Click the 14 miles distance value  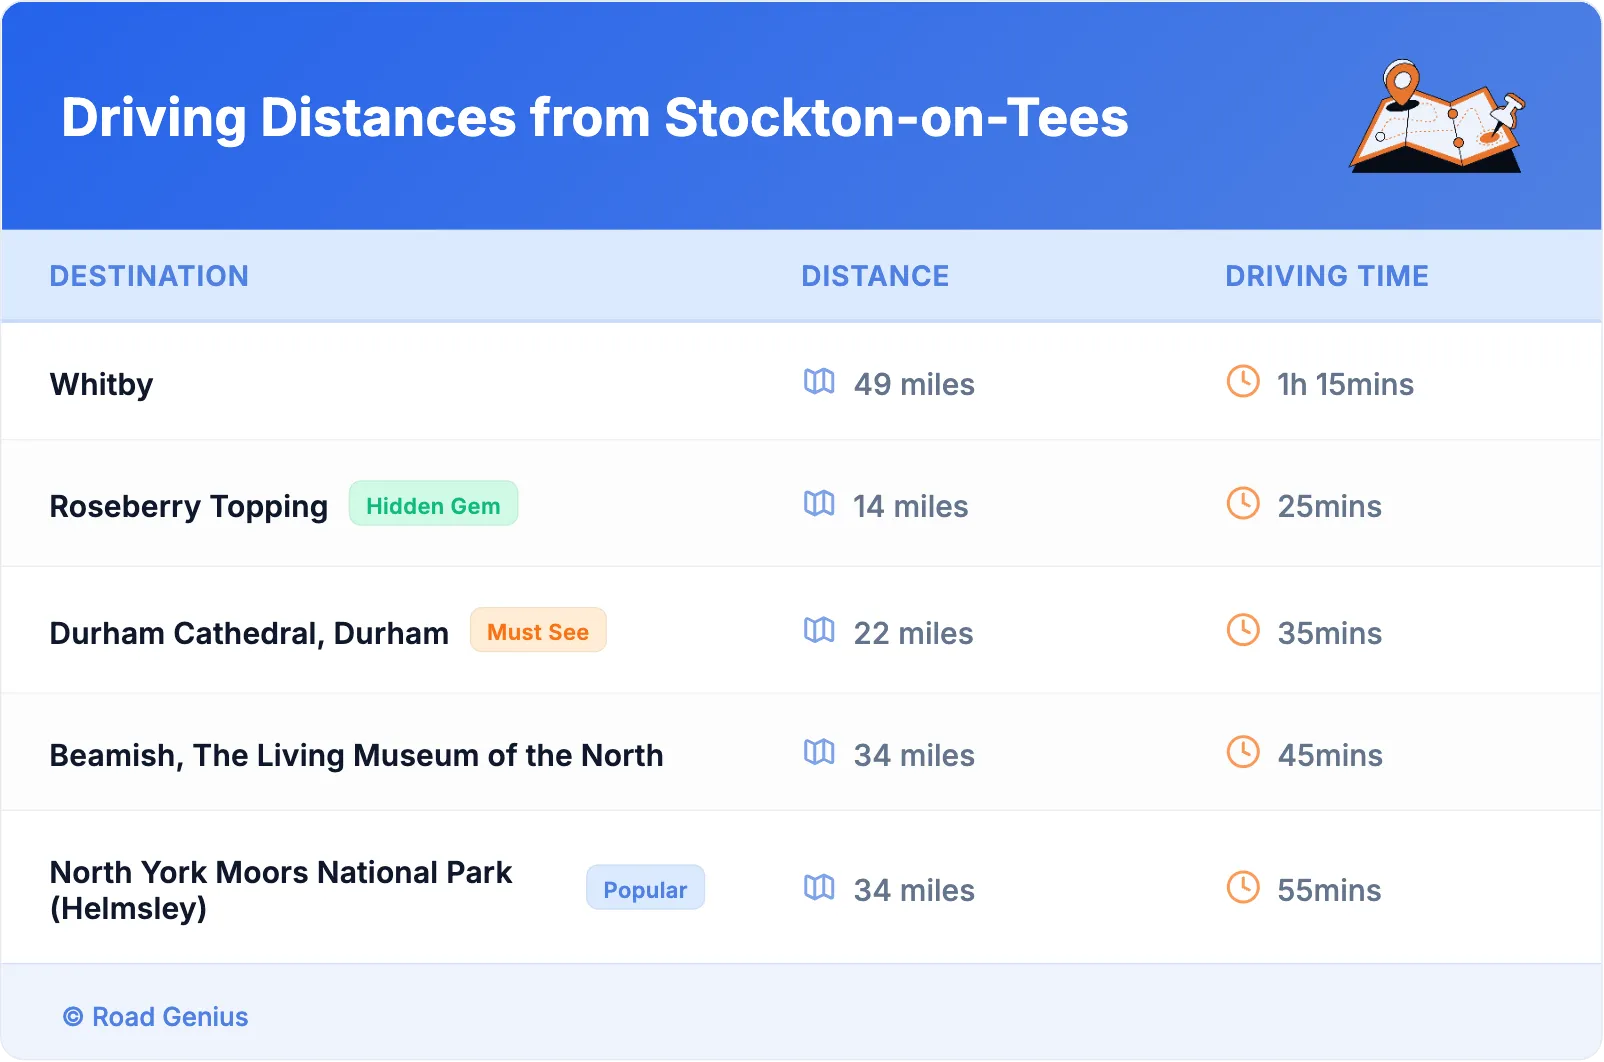910,507
